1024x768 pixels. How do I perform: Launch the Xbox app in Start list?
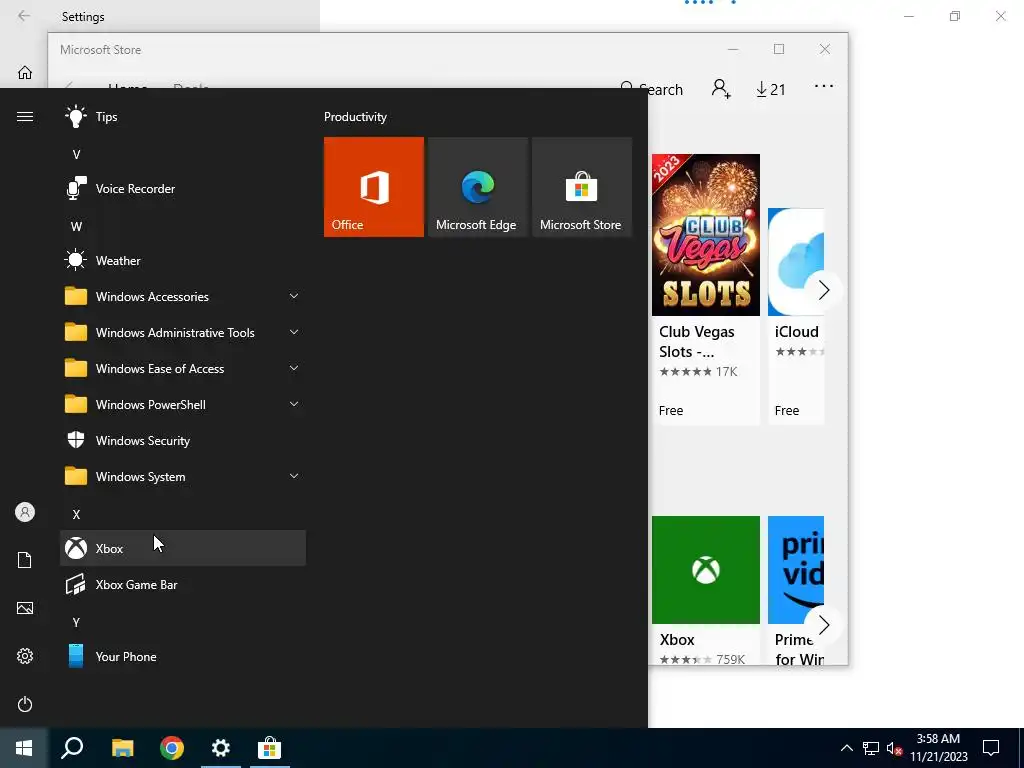point(183,548)
